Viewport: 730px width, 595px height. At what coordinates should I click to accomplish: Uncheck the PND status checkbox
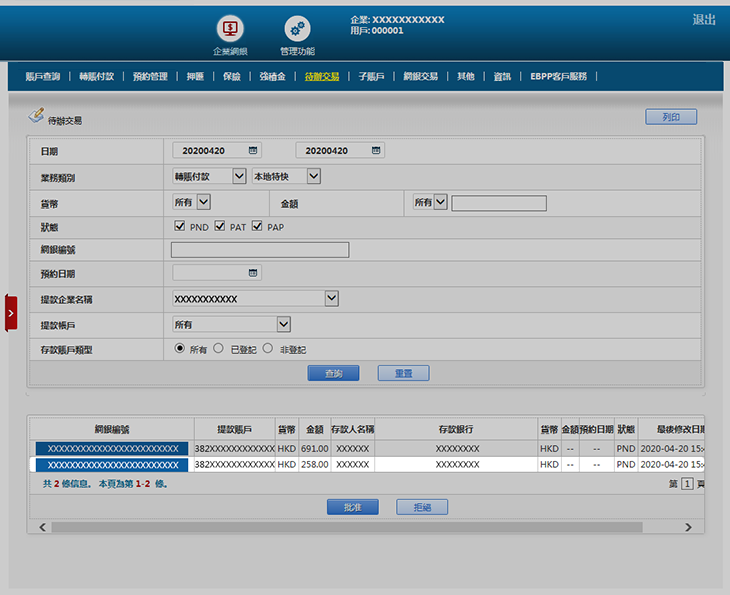[180, 227]
